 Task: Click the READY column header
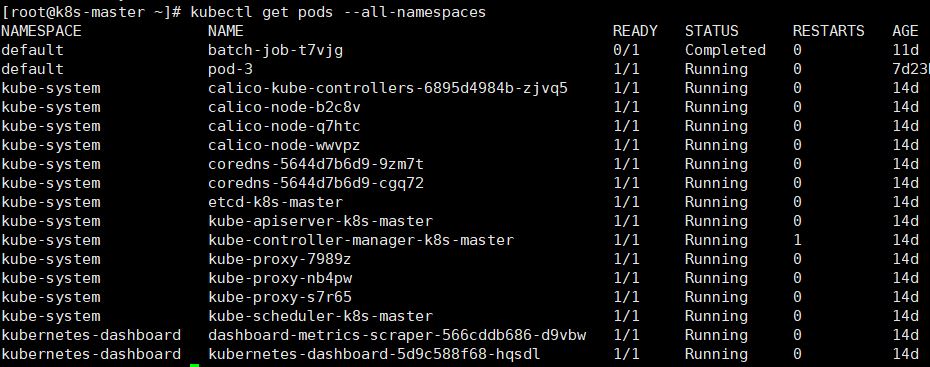pyautogui.click(x=635, y=31)
